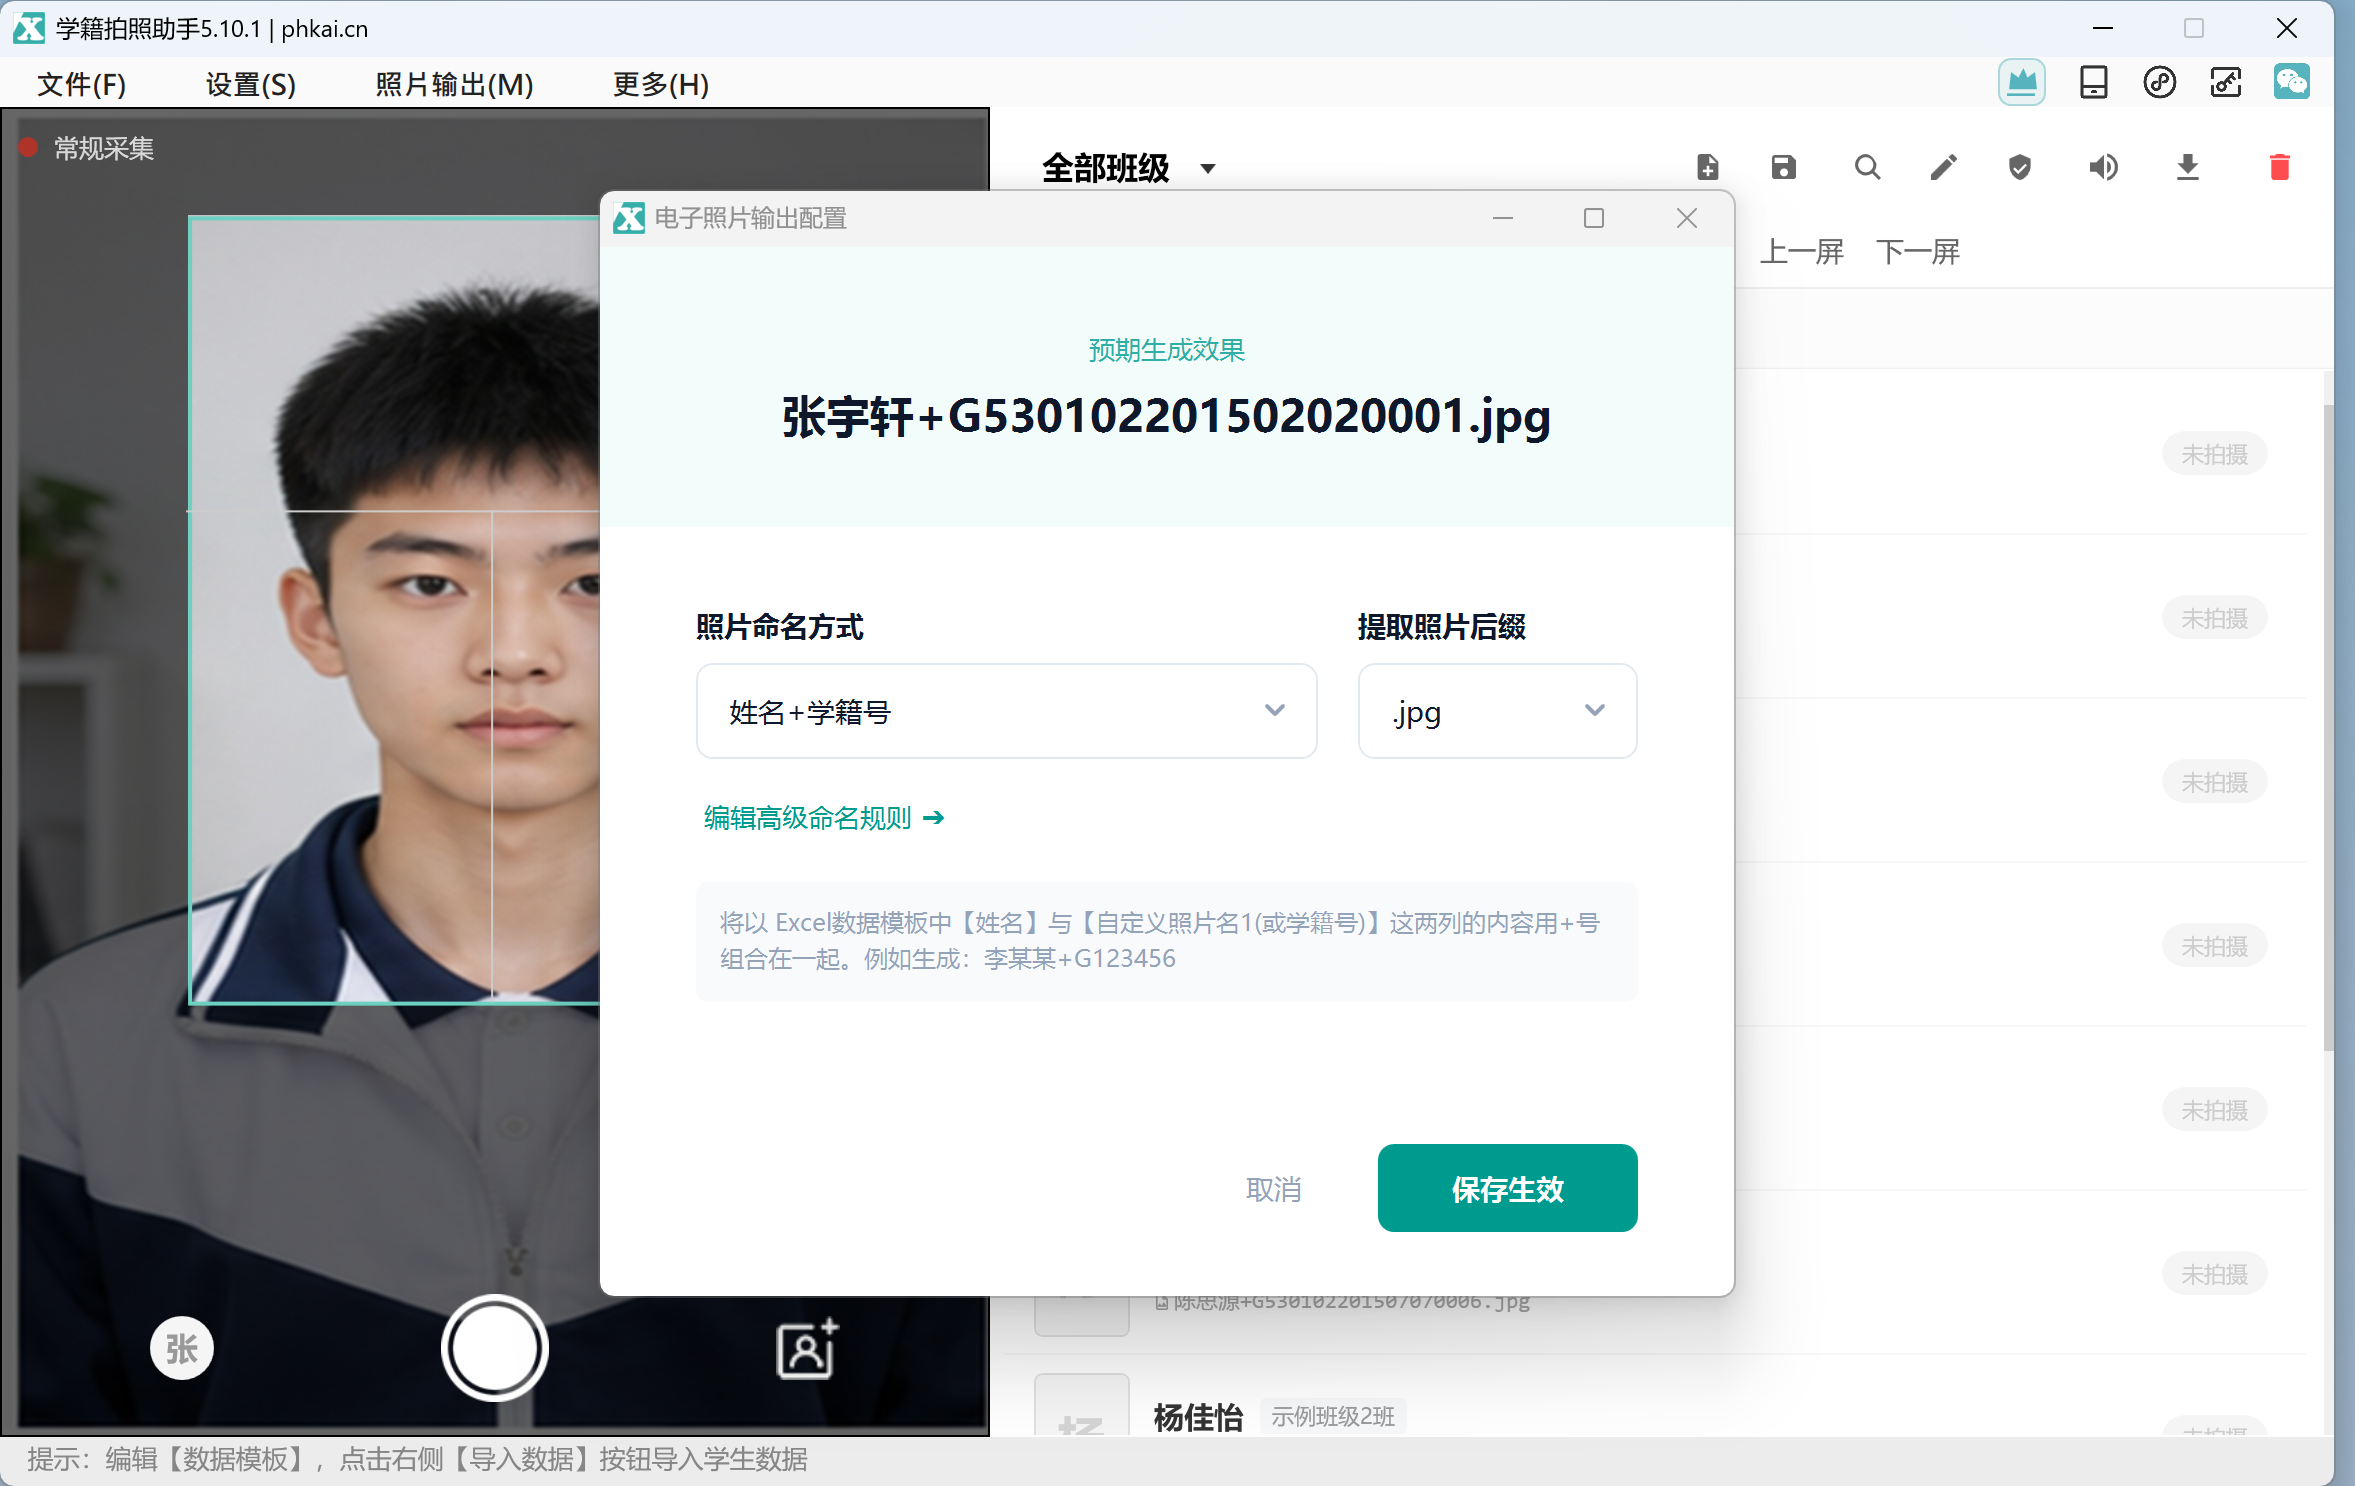
Task: Open the .jpg suffix dropdown
Action: coord(1497,711)
